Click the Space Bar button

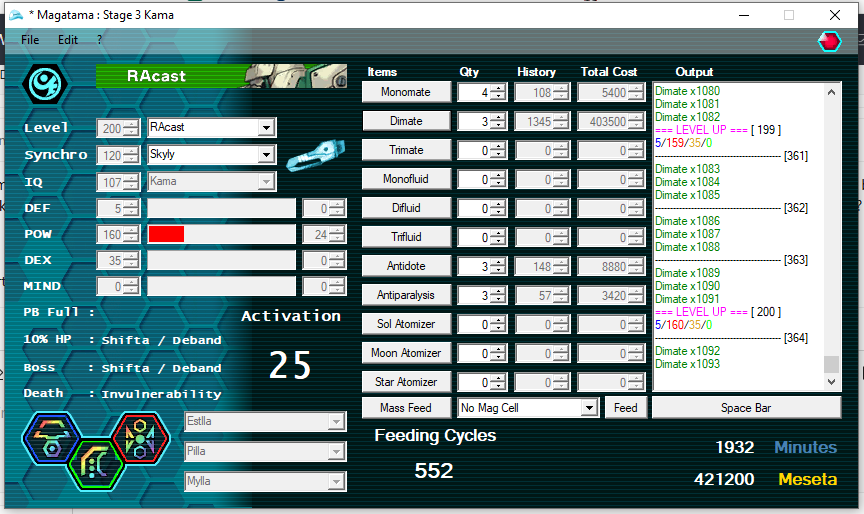coord(746,408)
